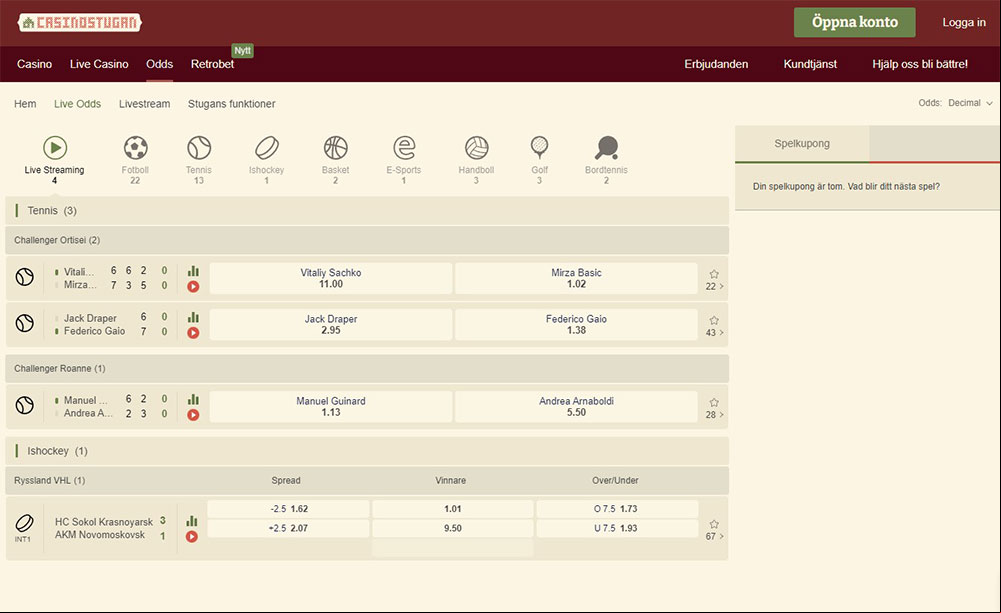Screen dimensions: 1001x613
Task: Expand 28 more markets for Guinard match
Action: [714, 415]
